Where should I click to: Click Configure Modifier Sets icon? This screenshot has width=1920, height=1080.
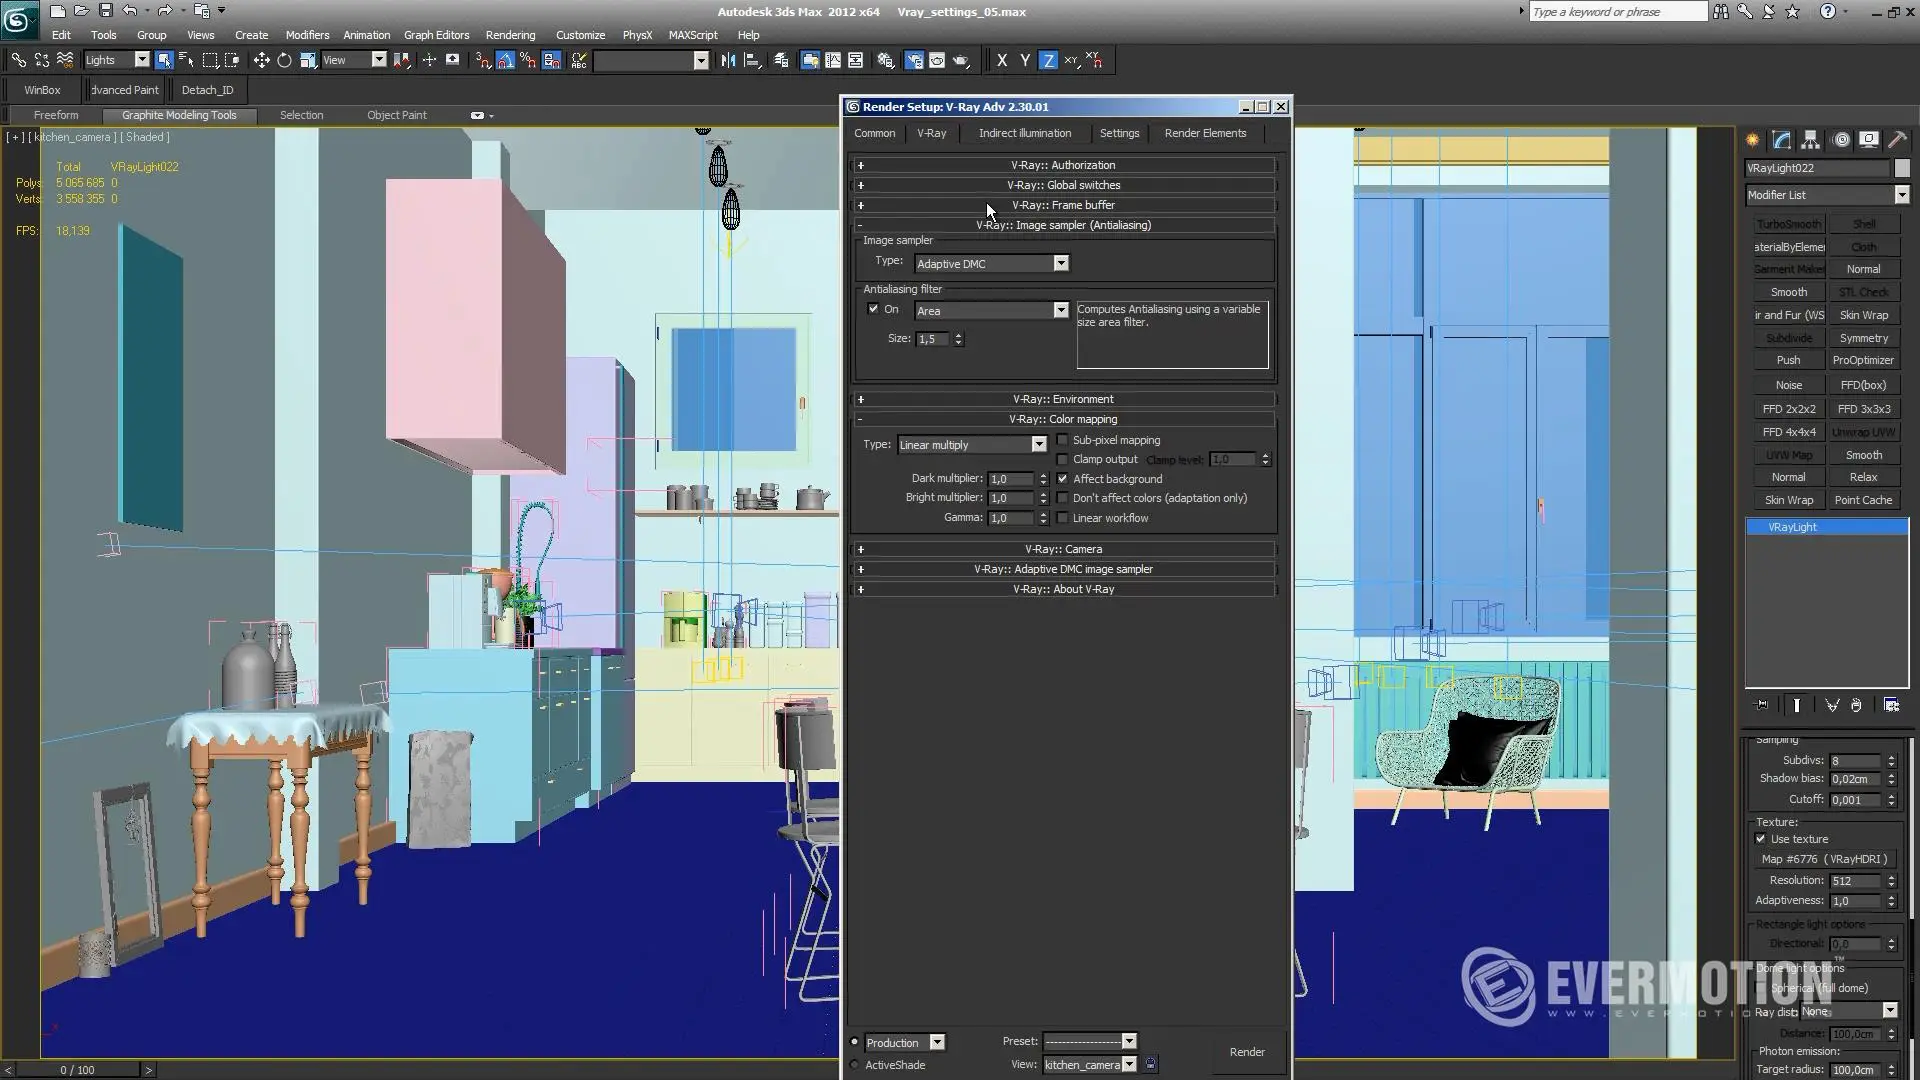click(1891, 705)
